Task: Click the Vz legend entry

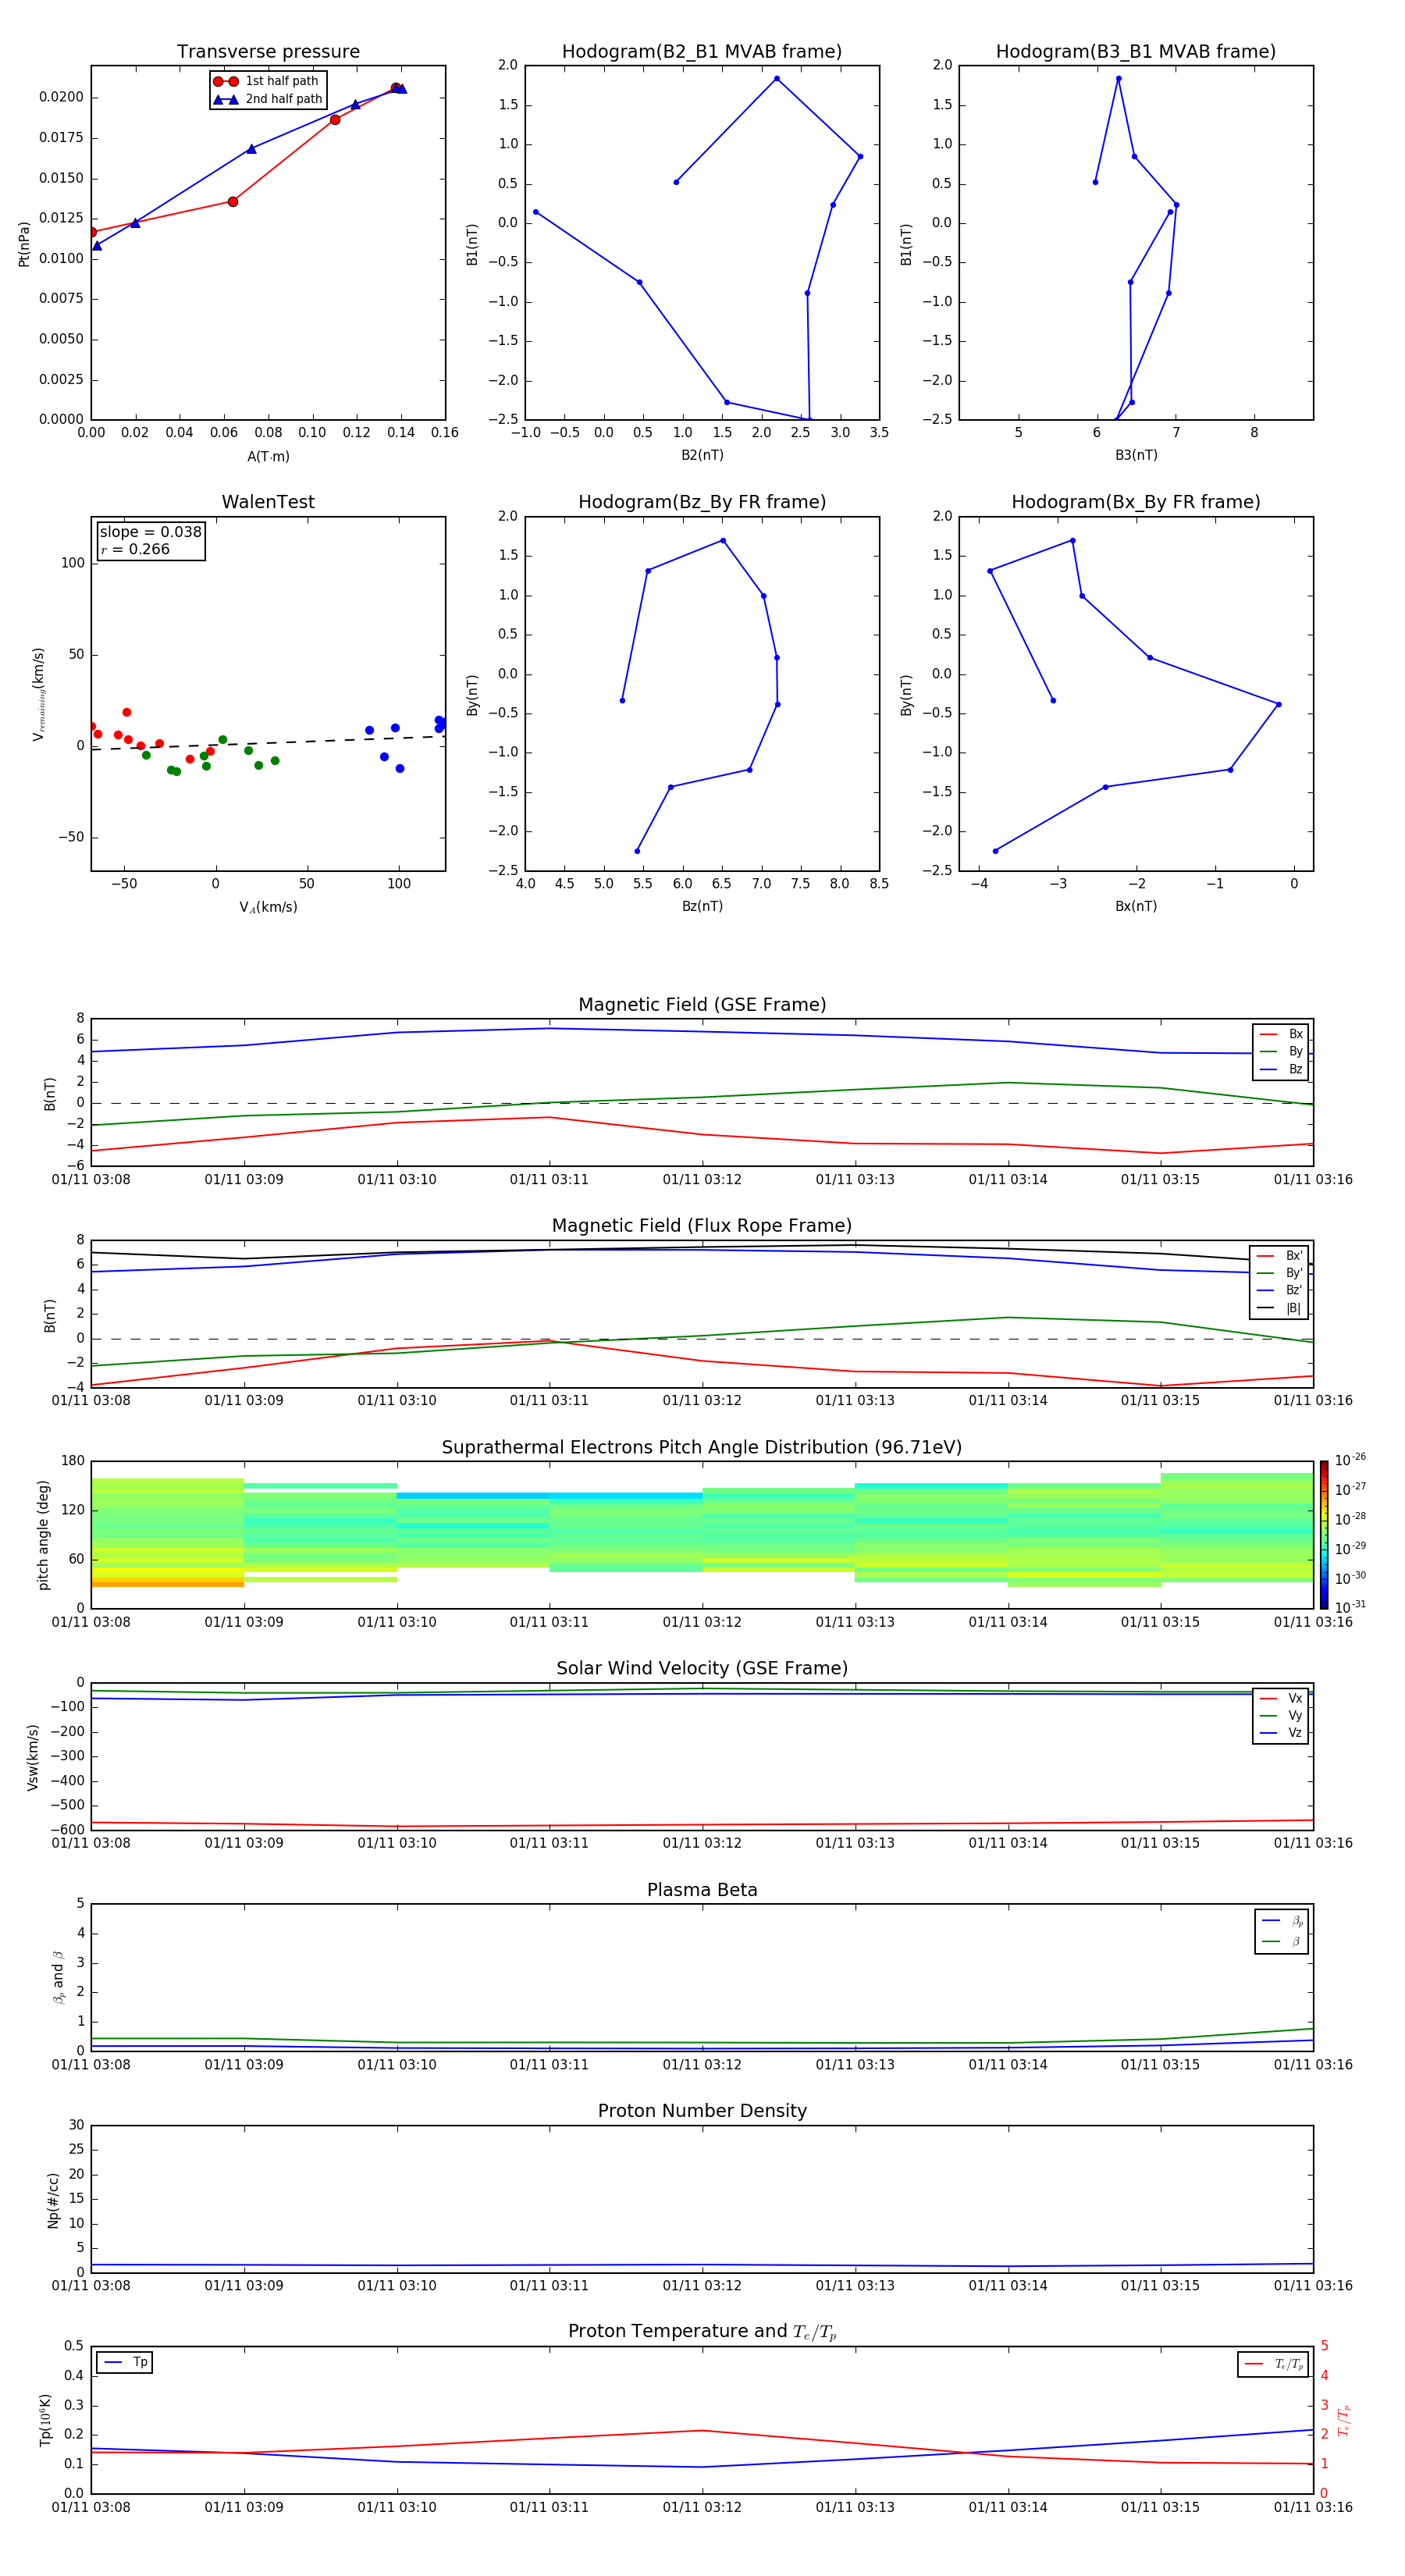Action: pos(1281,1732)
